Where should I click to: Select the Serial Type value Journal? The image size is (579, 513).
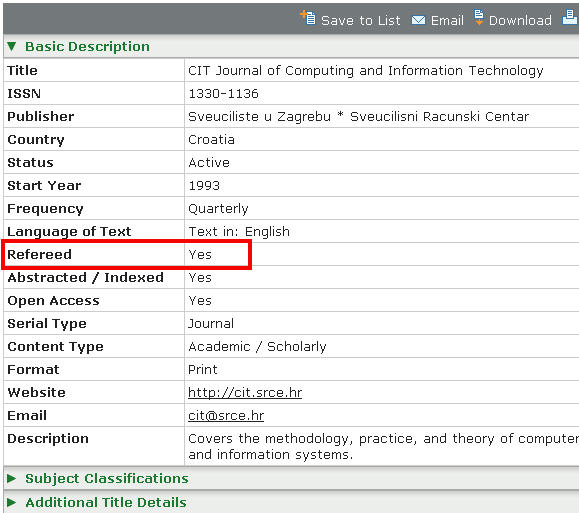211,324
